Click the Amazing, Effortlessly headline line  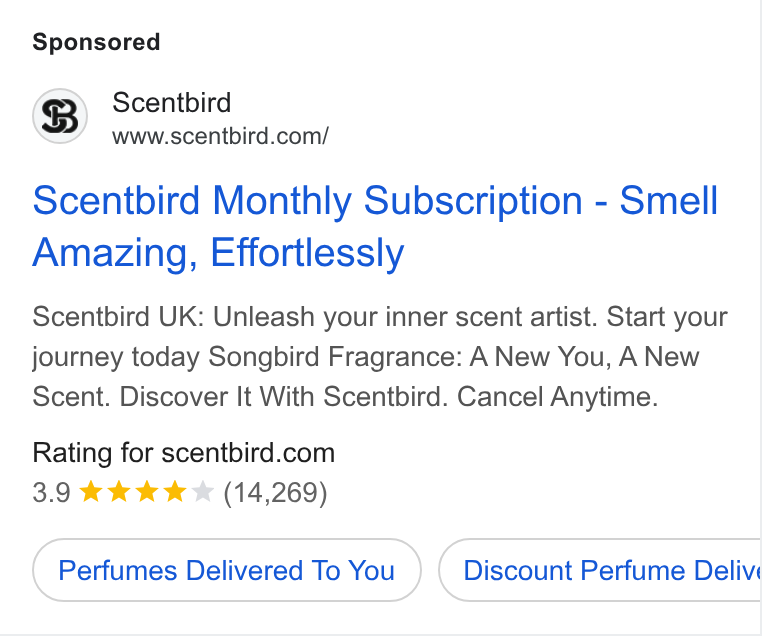coord(218,253)
